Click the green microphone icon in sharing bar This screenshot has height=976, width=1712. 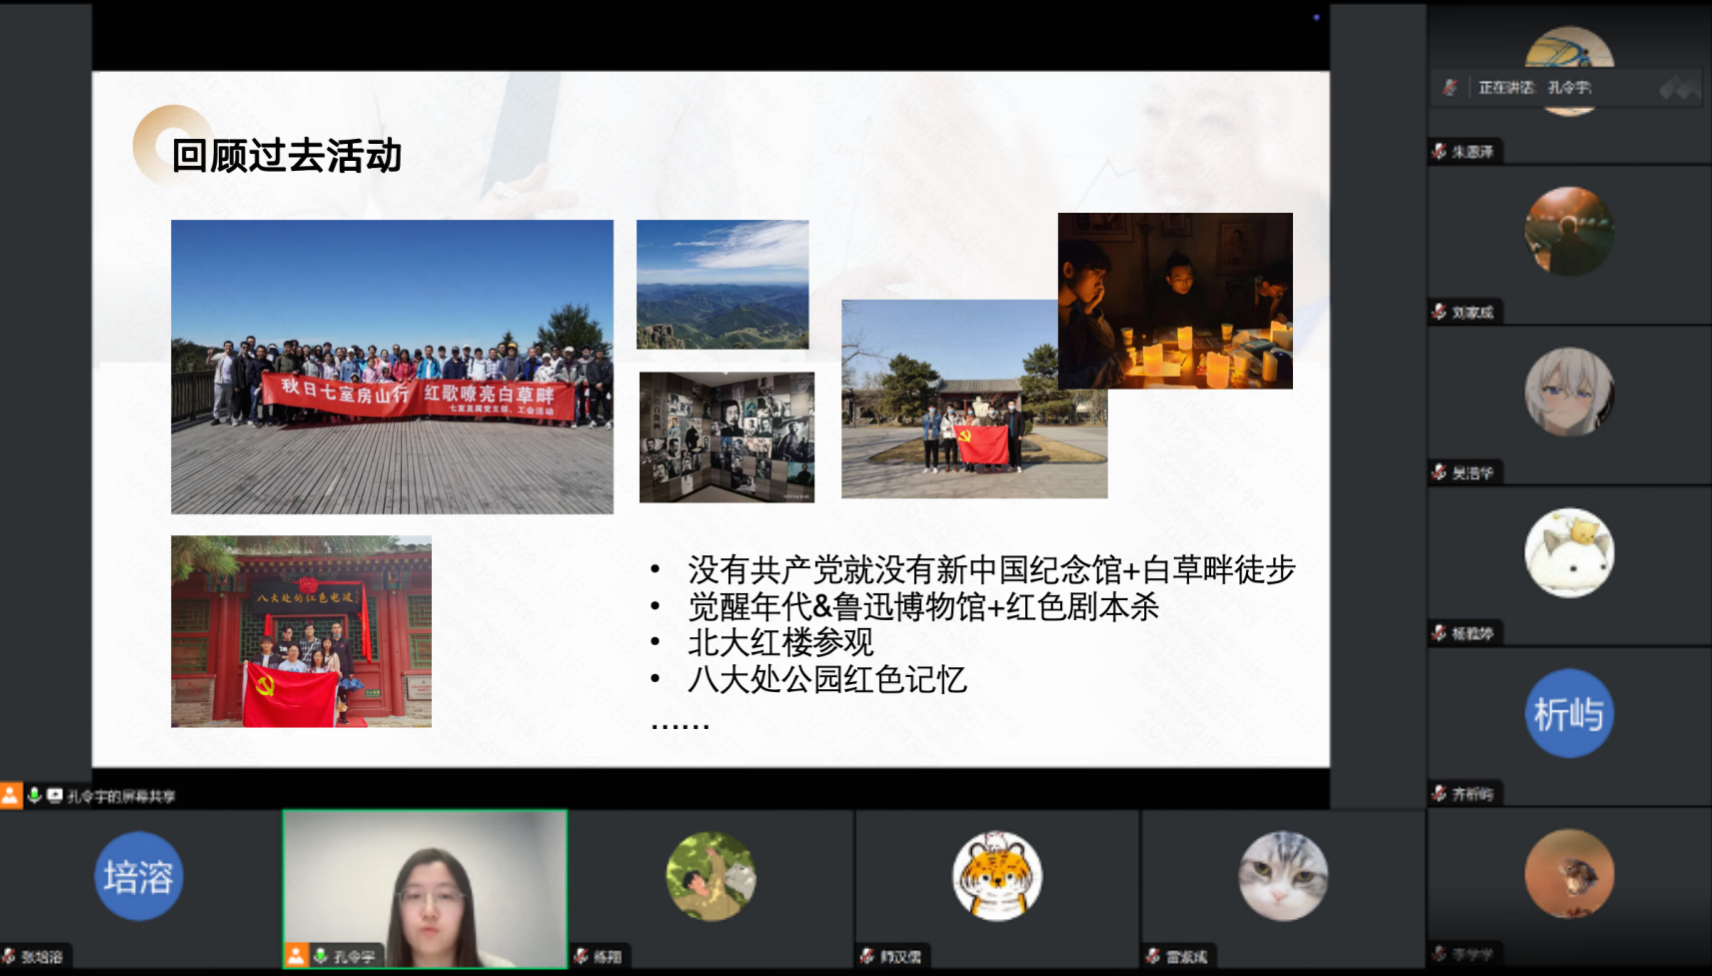[34, 795]
